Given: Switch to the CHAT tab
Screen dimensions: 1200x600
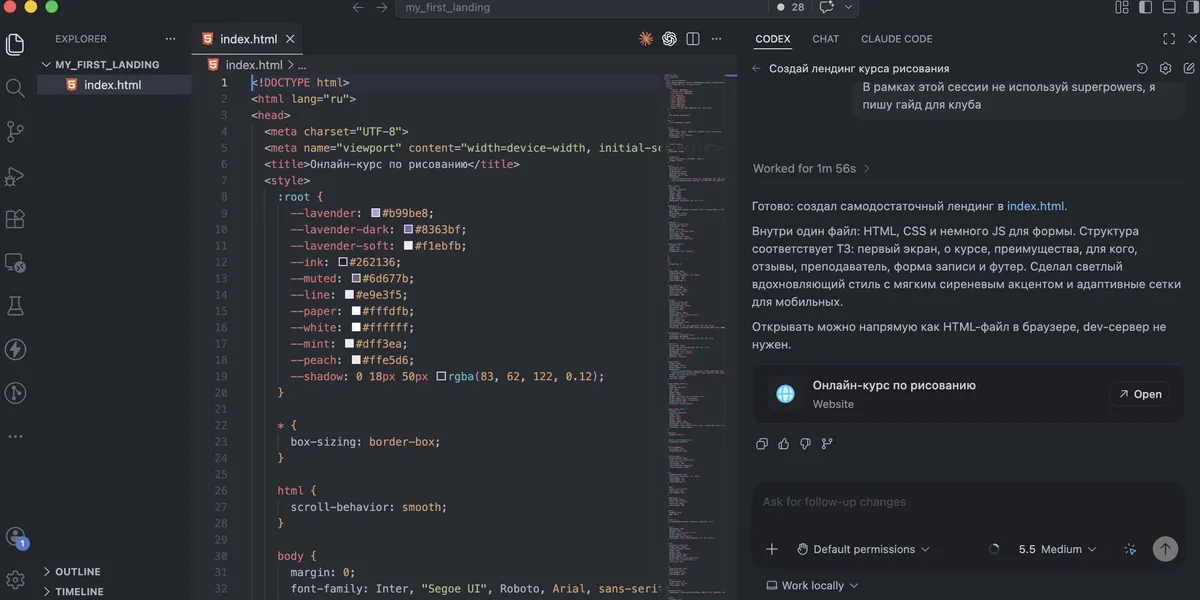Looking at the screenshot, I should tap(826, 39).
